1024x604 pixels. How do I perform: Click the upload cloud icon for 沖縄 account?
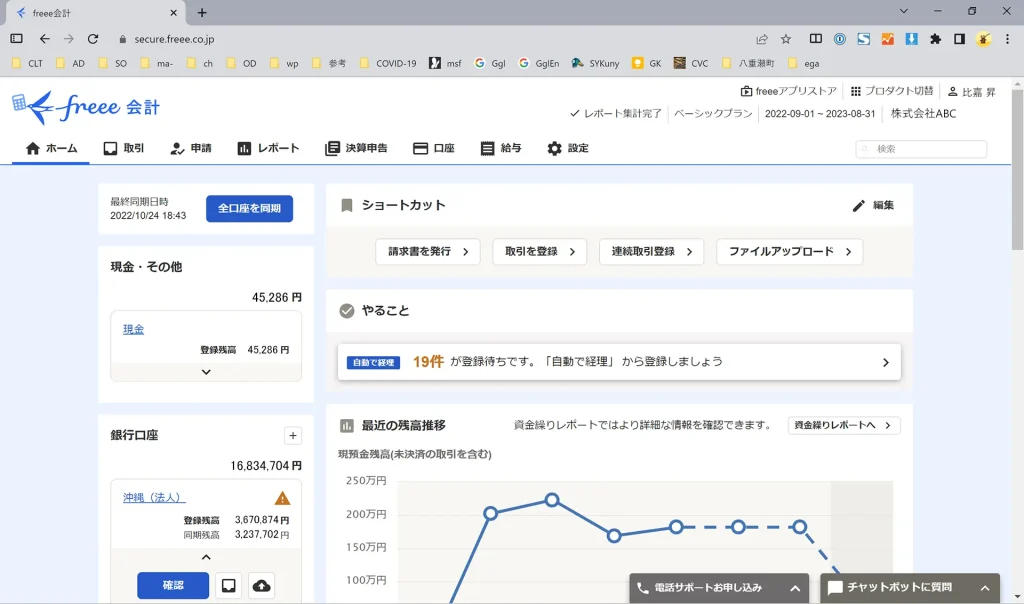[261, 586]
